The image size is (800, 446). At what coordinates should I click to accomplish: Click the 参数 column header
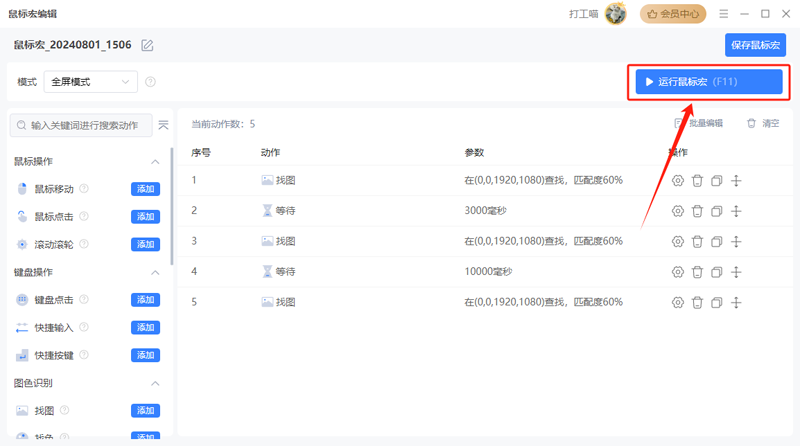click(x=474, y=152)
